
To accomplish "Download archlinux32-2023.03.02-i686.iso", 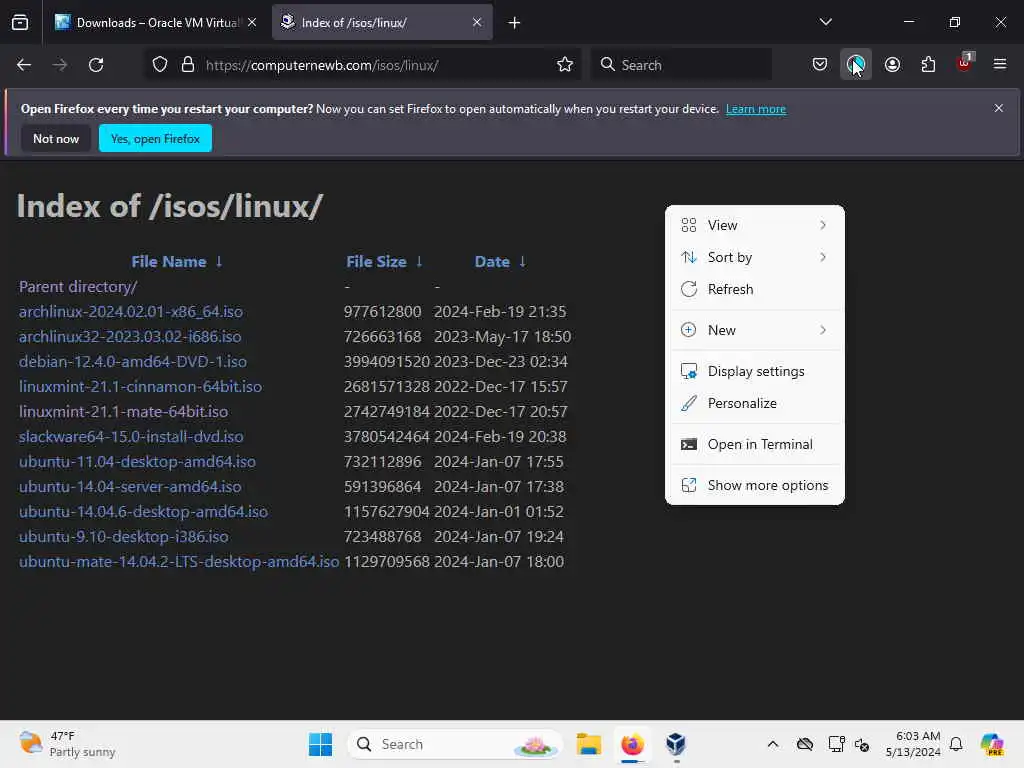I will [130, 336].
